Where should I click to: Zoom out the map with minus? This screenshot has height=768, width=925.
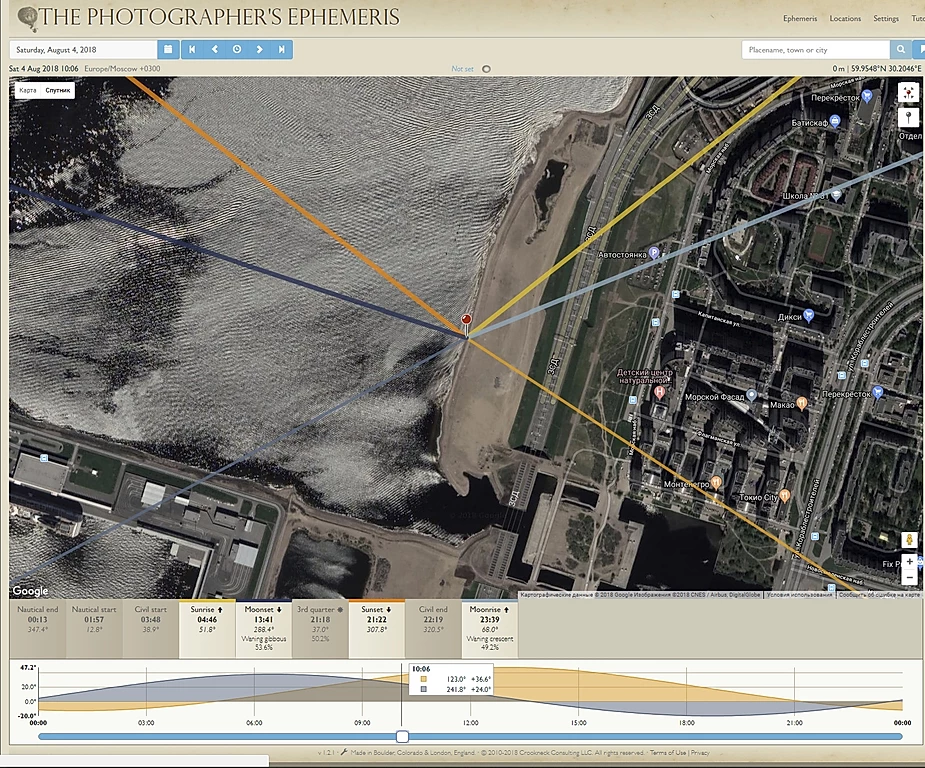909,577
